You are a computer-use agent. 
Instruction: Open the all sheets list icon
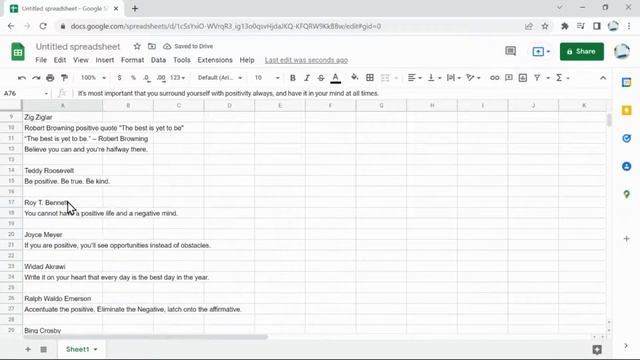(44, 349)
